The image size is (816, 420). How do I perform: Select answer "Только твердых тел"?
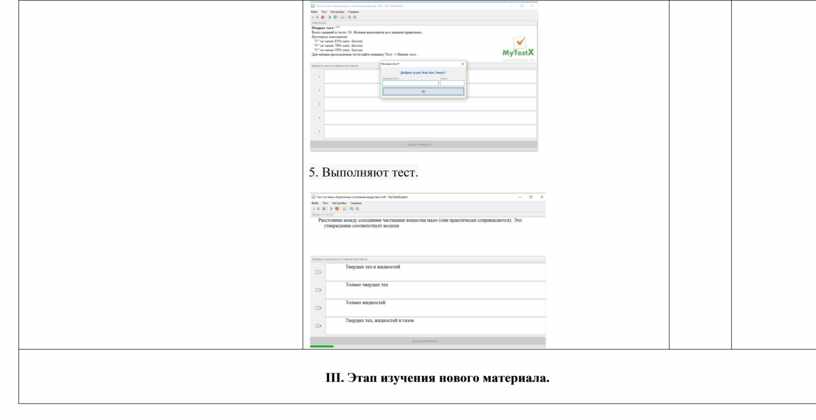coord(318,289)
